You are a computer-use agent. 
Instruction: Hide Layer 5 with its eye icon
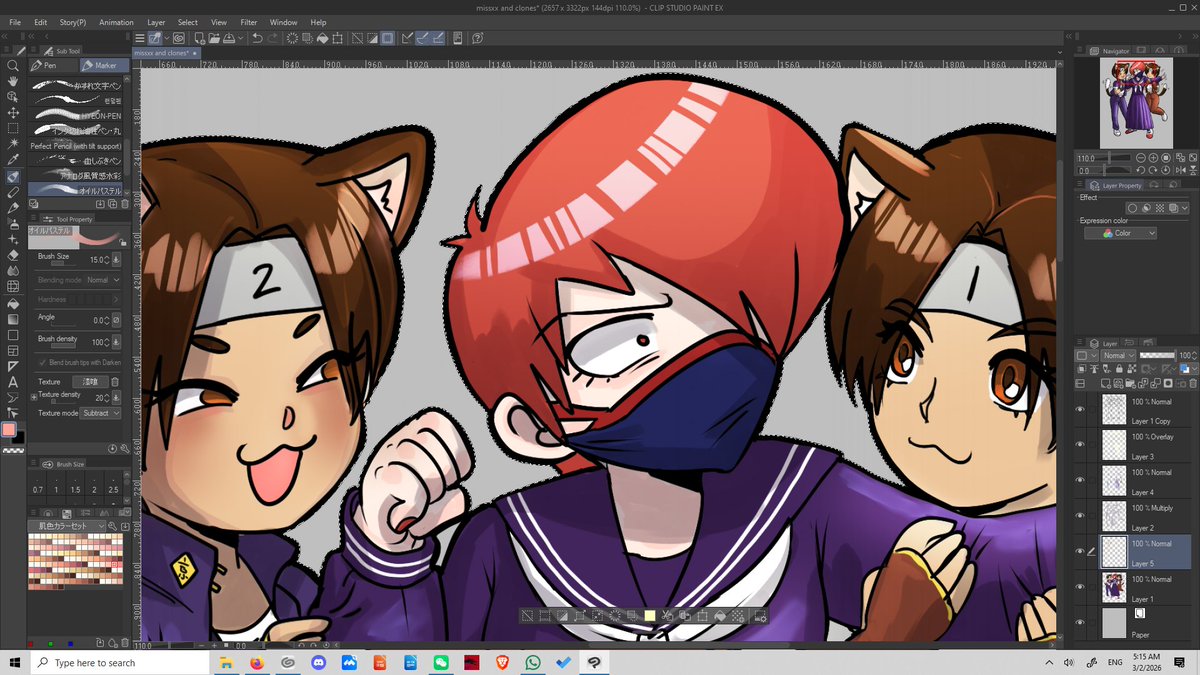[x=1080, y=551]
